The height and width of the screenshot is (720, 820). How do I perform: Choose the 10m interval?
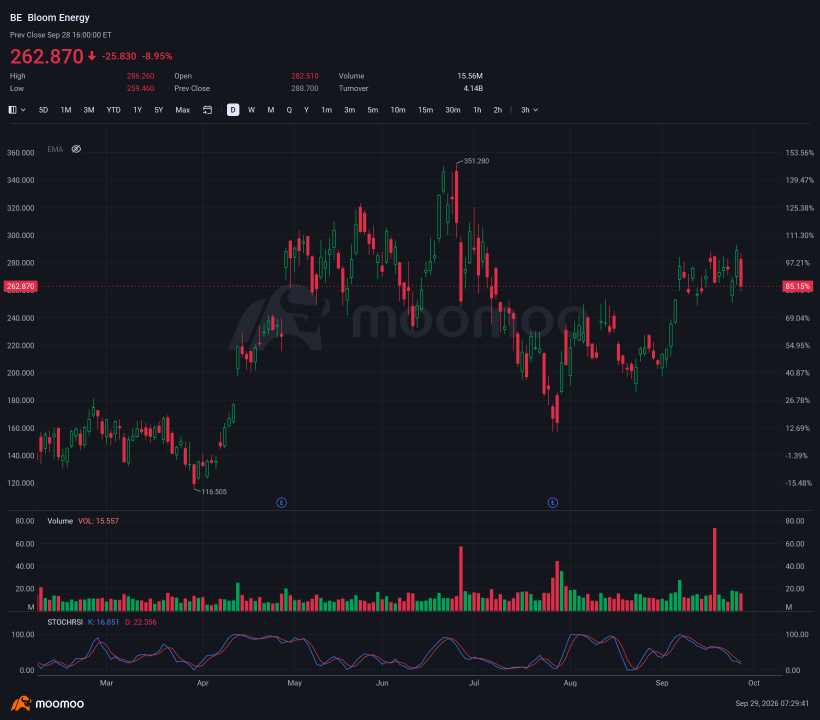tap(398, 110)
